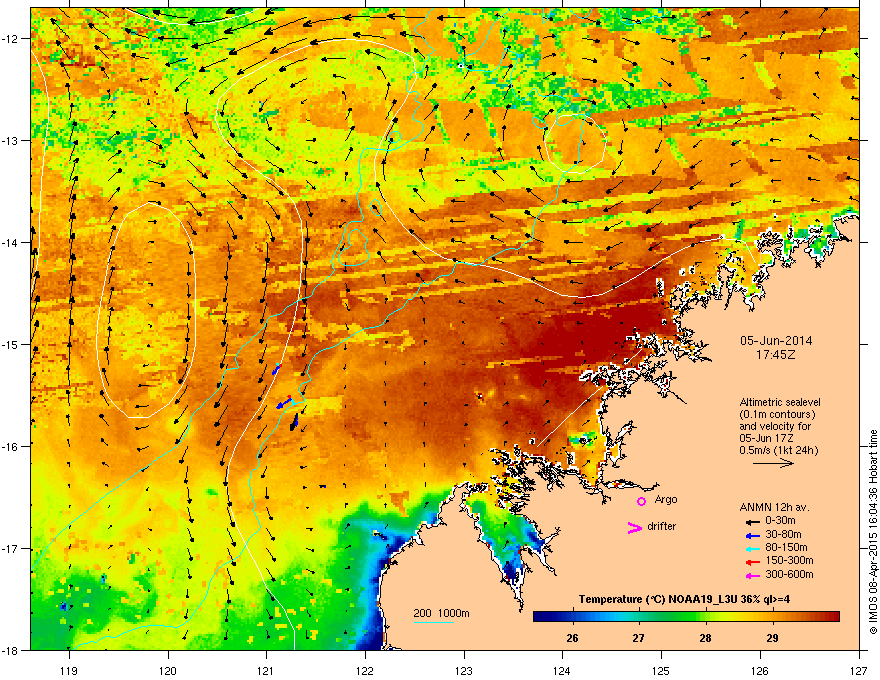Click the colorbar value 28

706,638
